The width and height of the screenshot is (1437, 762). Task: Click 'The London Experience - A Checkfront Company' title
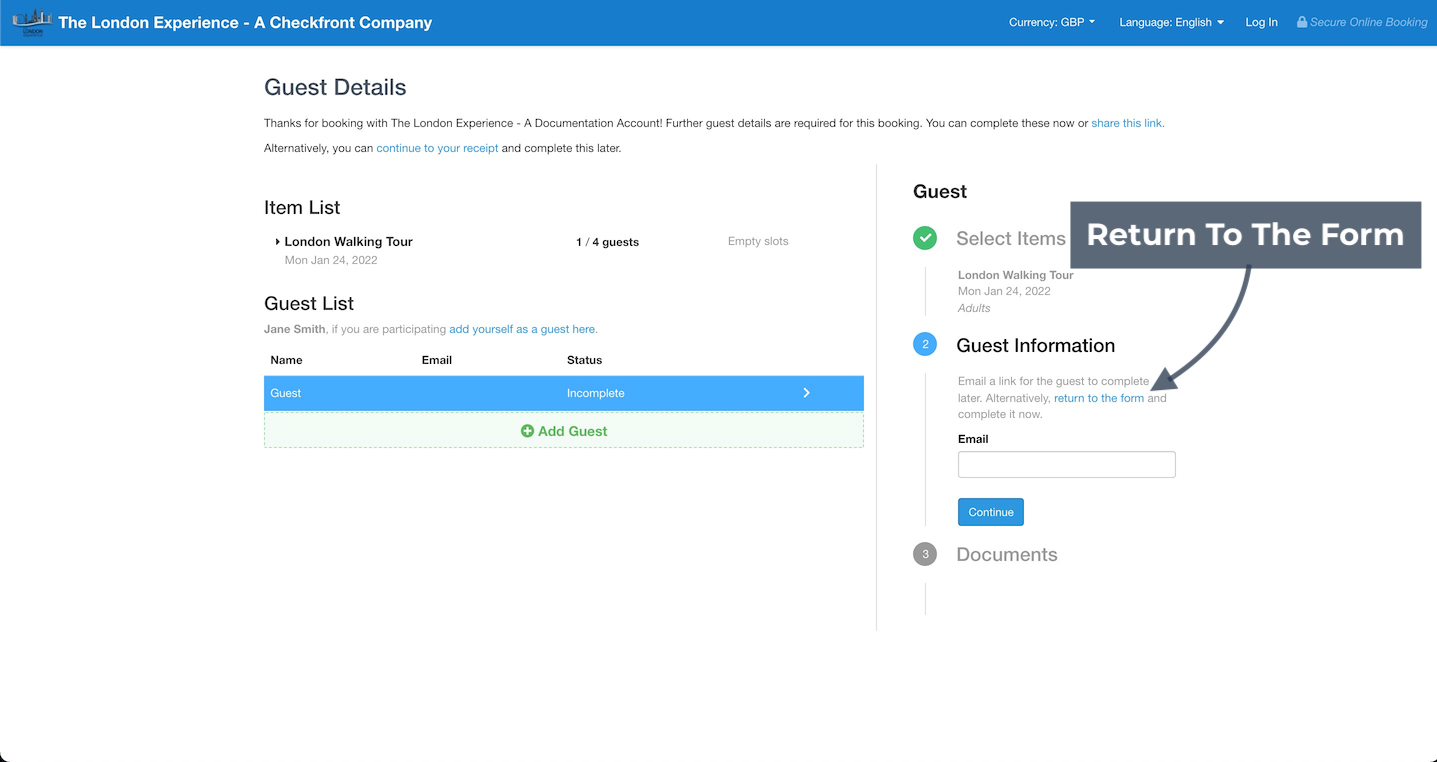(x=245, y=22)
